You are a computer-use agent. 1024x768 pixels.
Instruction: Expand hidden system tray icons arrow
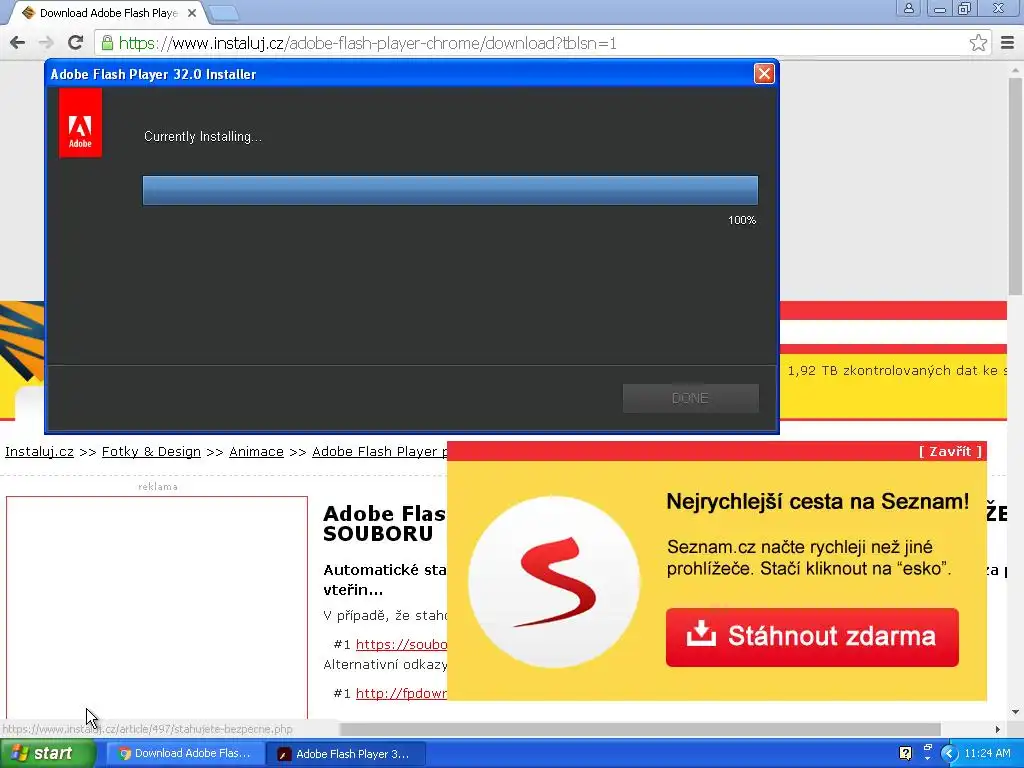(x=949, y=753)
